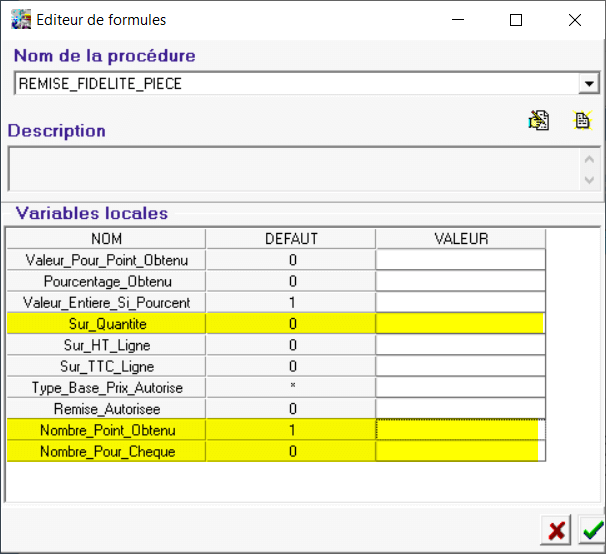Viewport: 606px width, 554px height.
Task: Click the edit procedure icon with pencil
Action: point(539,121)
